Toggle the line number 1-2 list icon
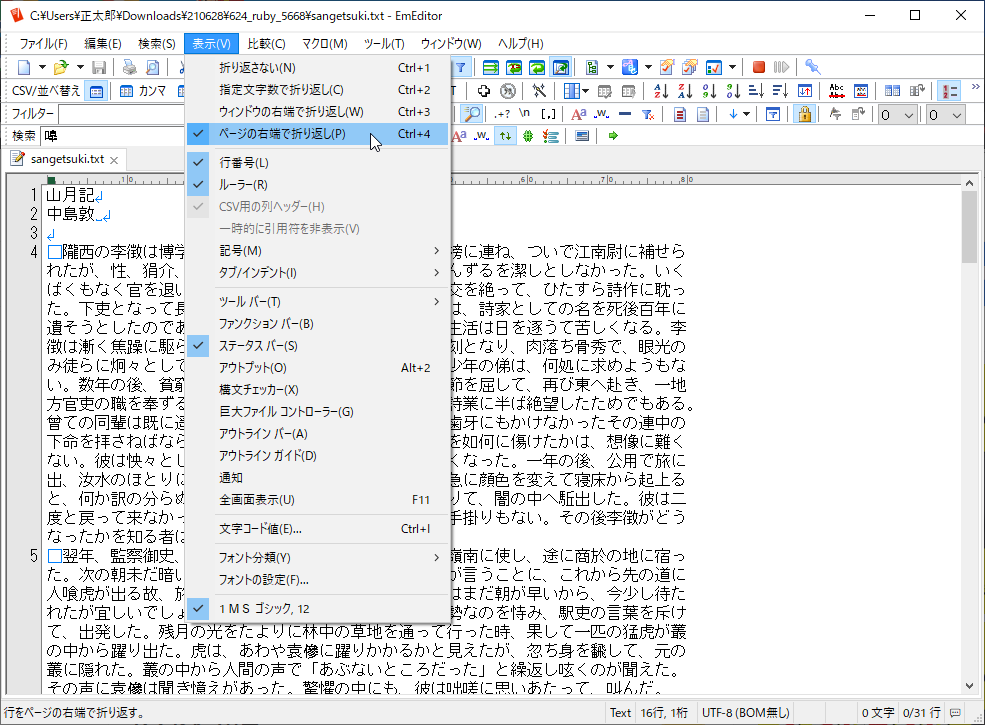The height and width of the screenshot is (725, 985). coord(949,91)
